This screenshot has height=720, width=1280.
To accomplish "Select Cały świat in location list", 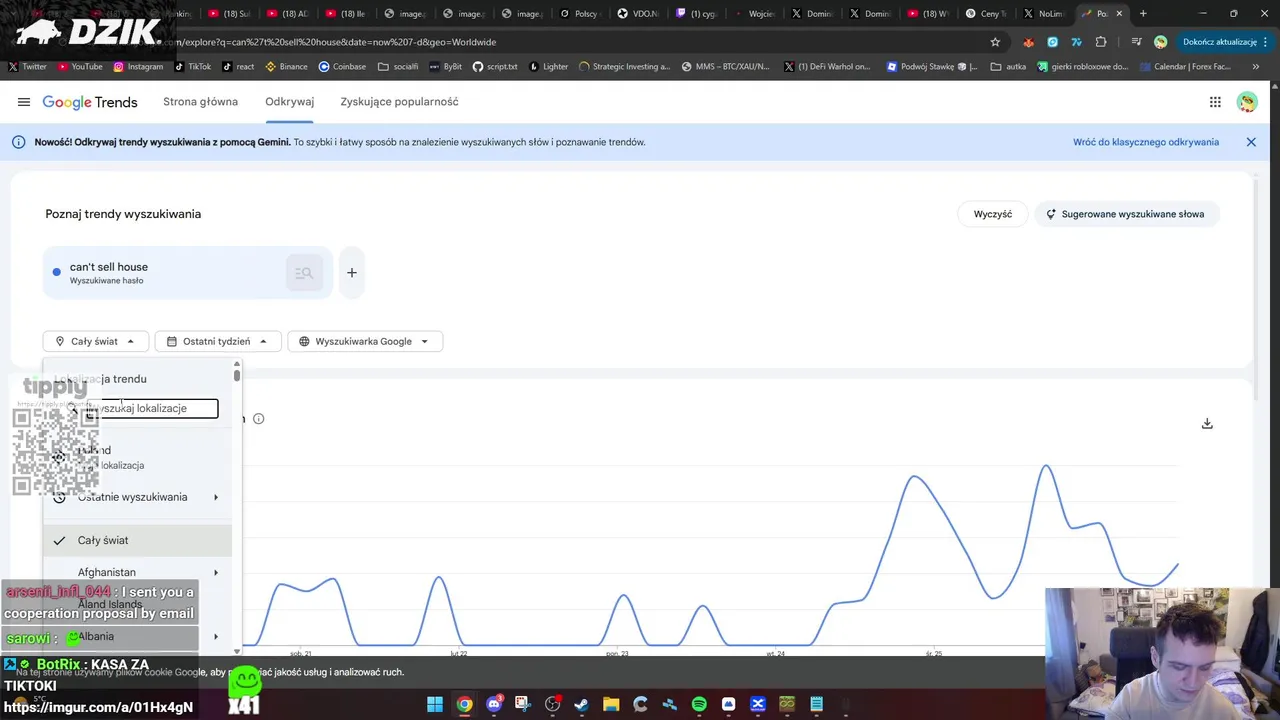I will 137,540.
